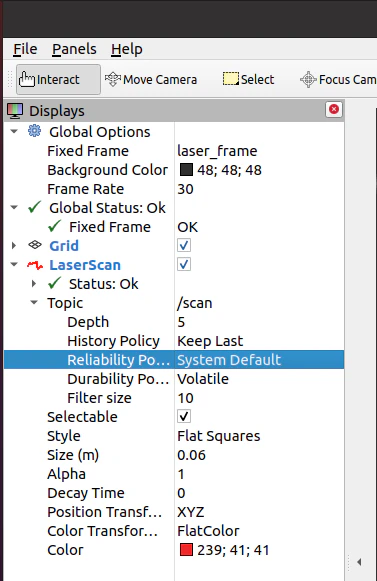Screen dimensions: 377x581
Task: Select the Interact tool
Action: coord(58,79)
